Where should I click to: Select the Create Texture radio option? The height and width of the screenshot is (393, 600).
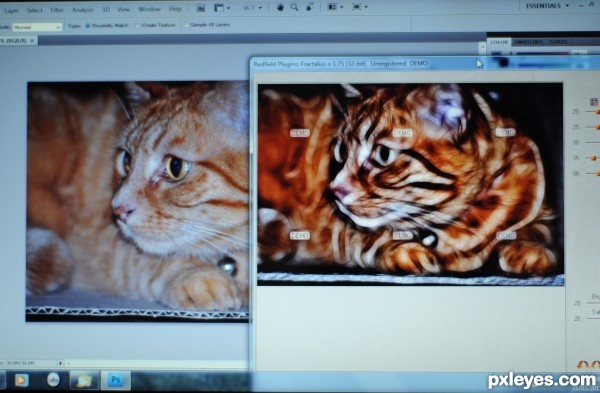(x=155, y=25)
